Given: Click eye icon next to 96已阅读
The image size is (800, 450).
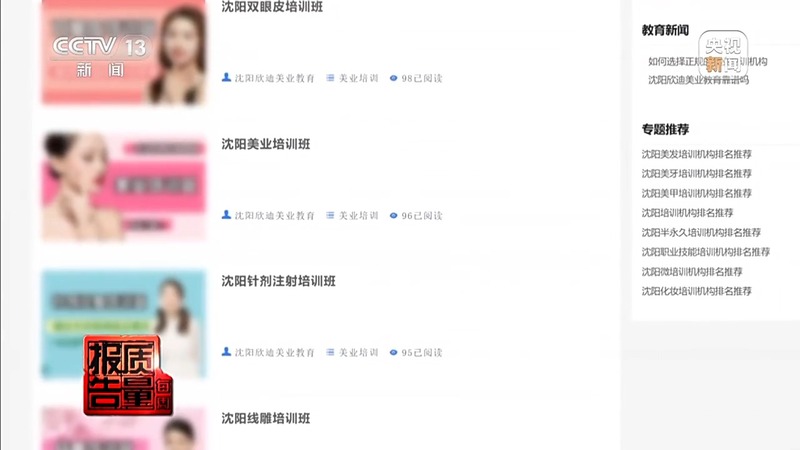Looking at the screenshot, I should [393, 215].
